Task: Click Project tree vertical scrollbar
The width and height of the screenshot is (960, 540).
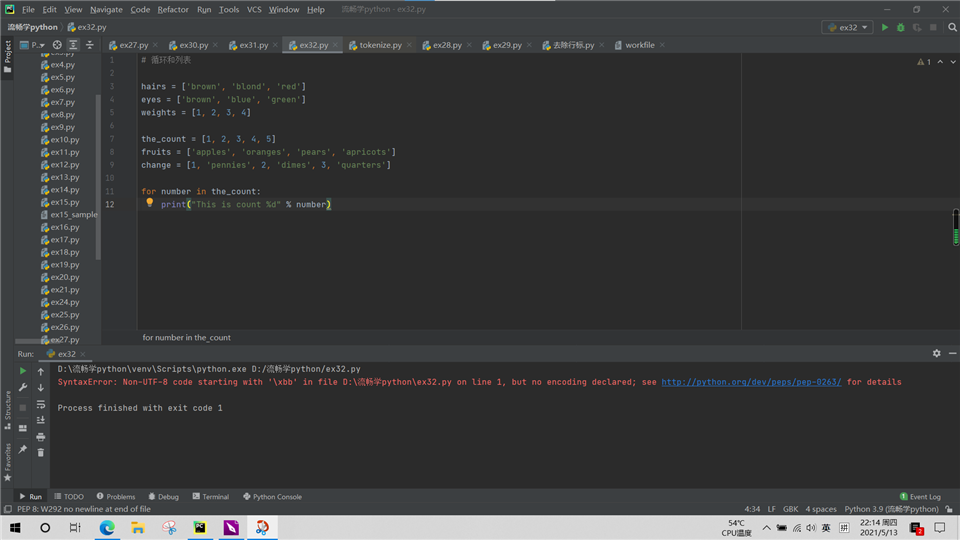Action: tap(98, 176)
